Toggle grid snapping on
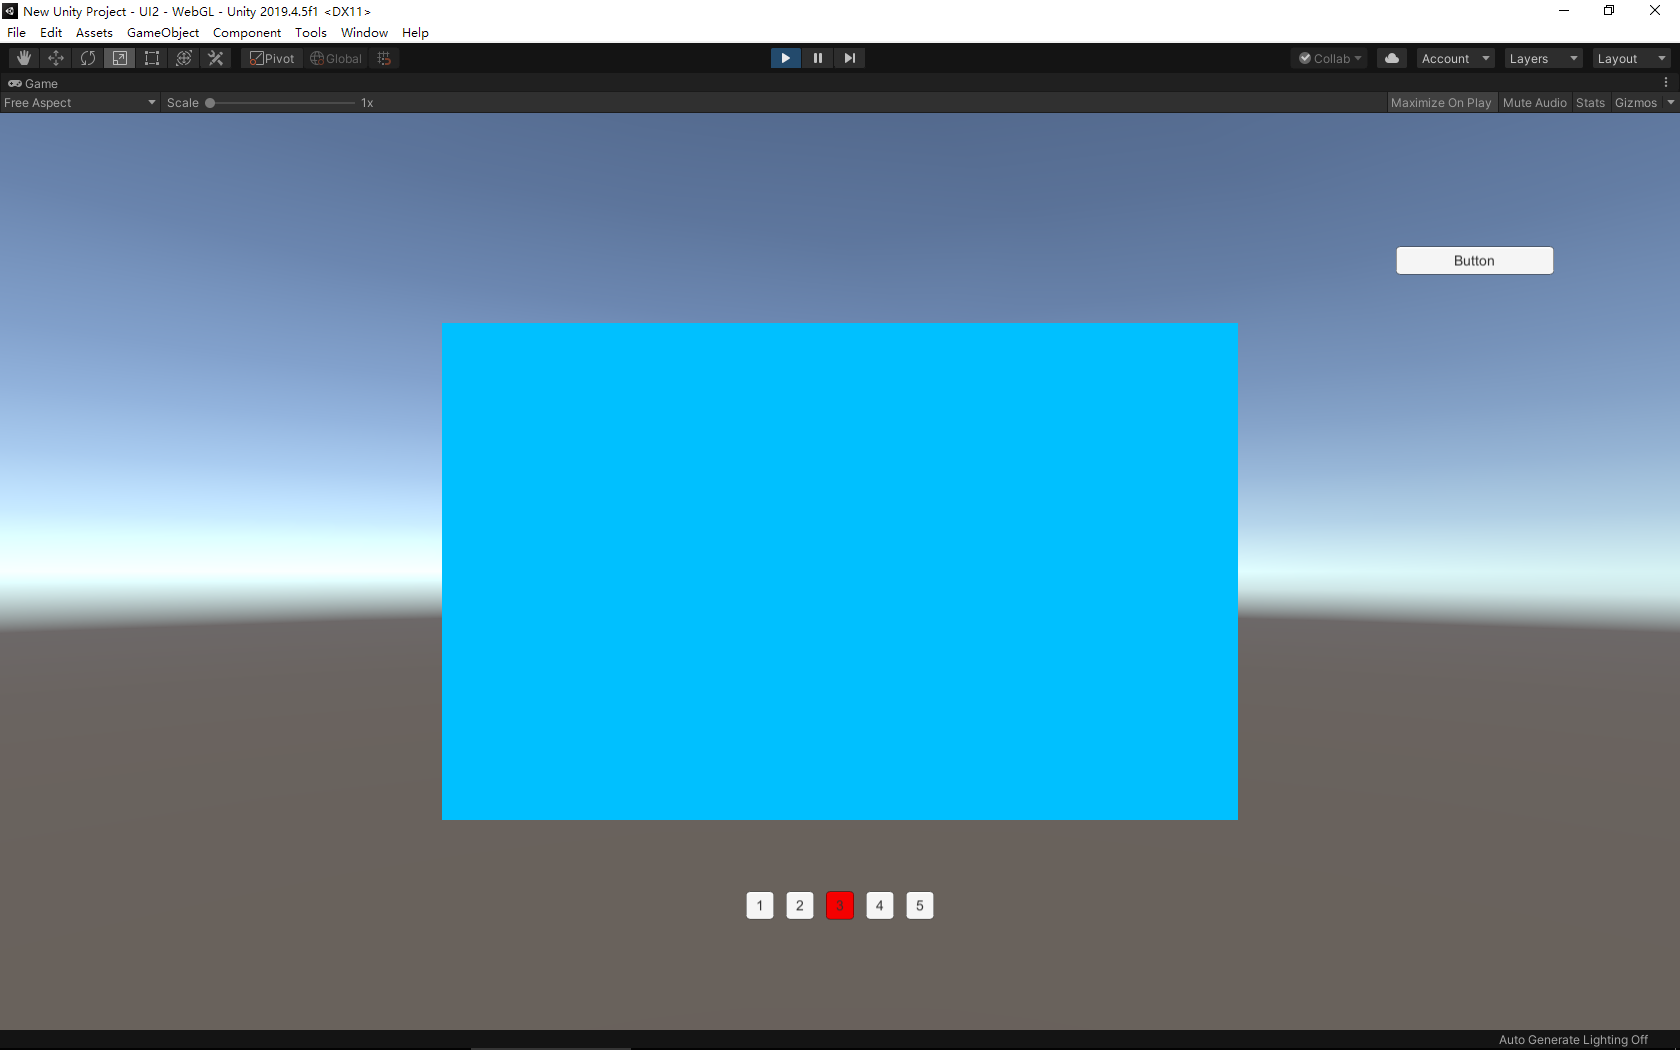Viewport: 1680px width, 1050px height. [384, 58]
